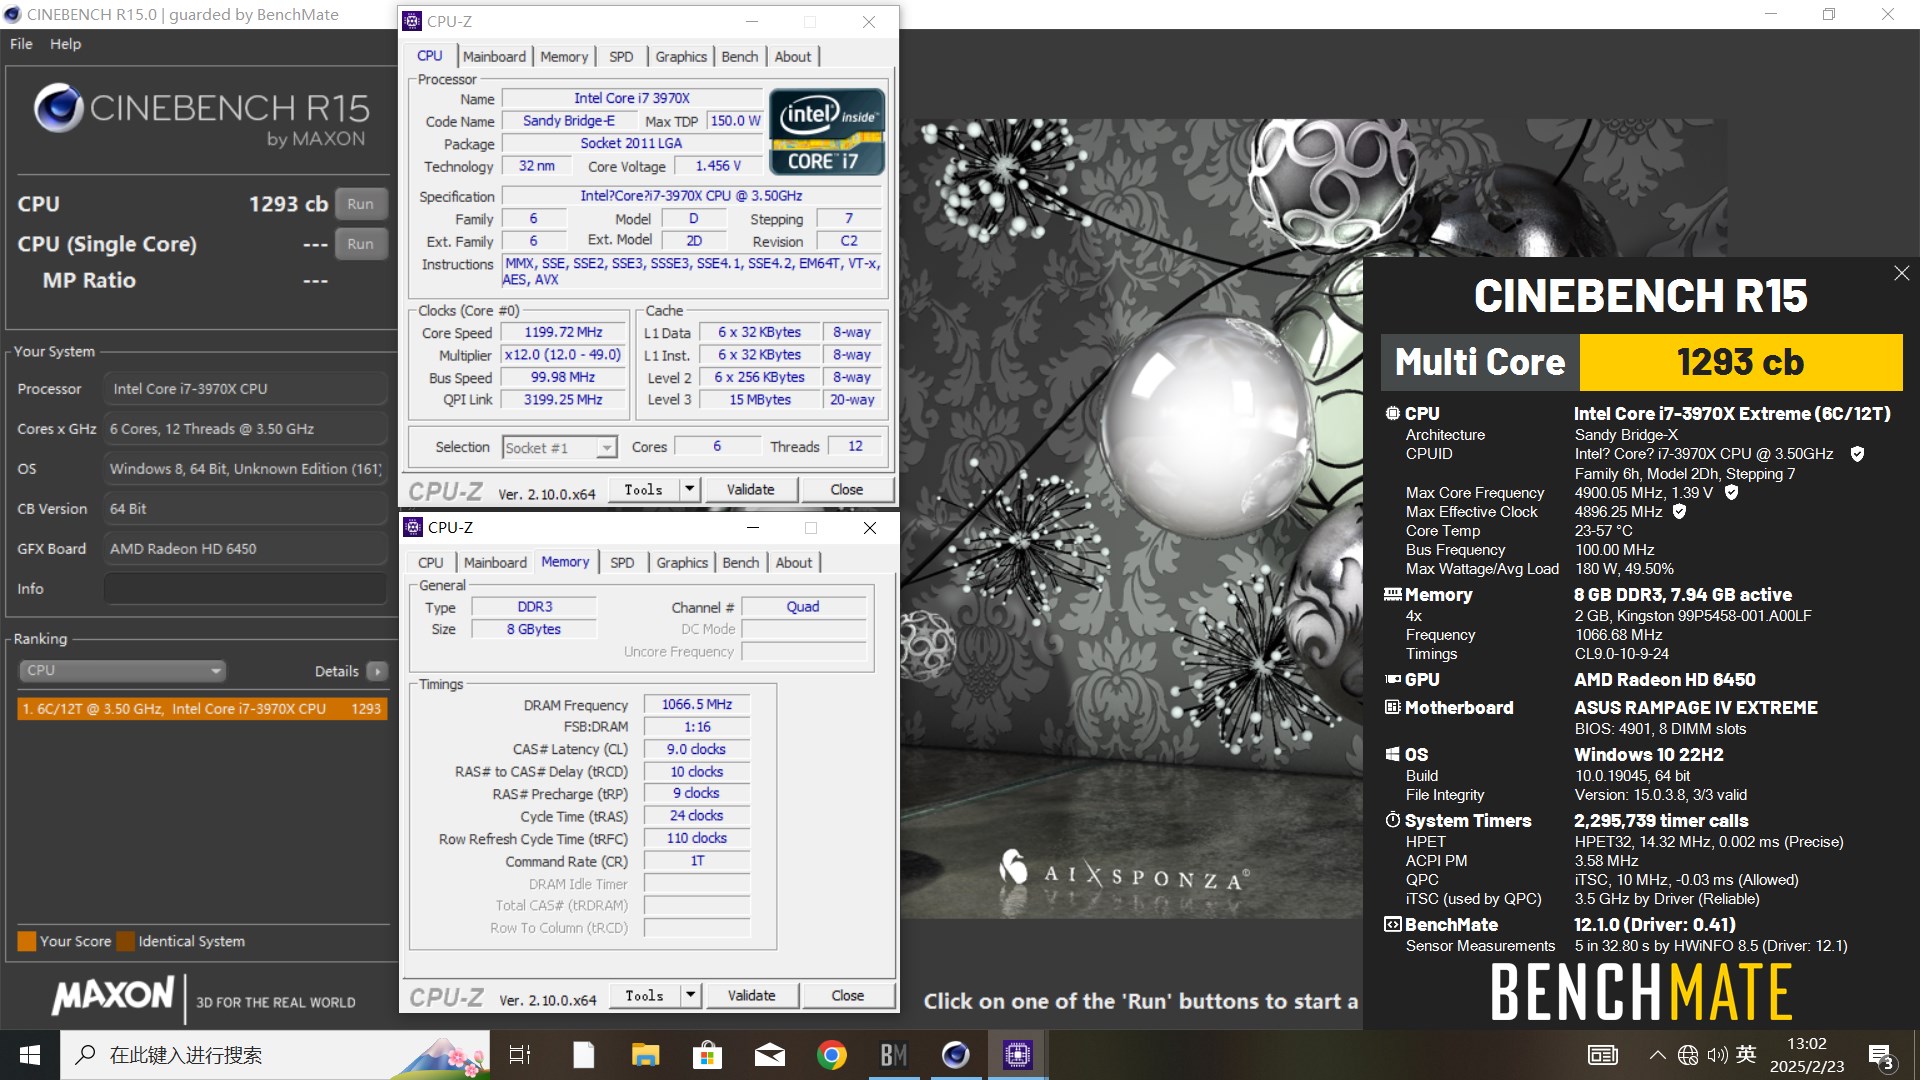Open the Mail app in the taskbar
1920x1080 pixels.
click(769, 1055)
